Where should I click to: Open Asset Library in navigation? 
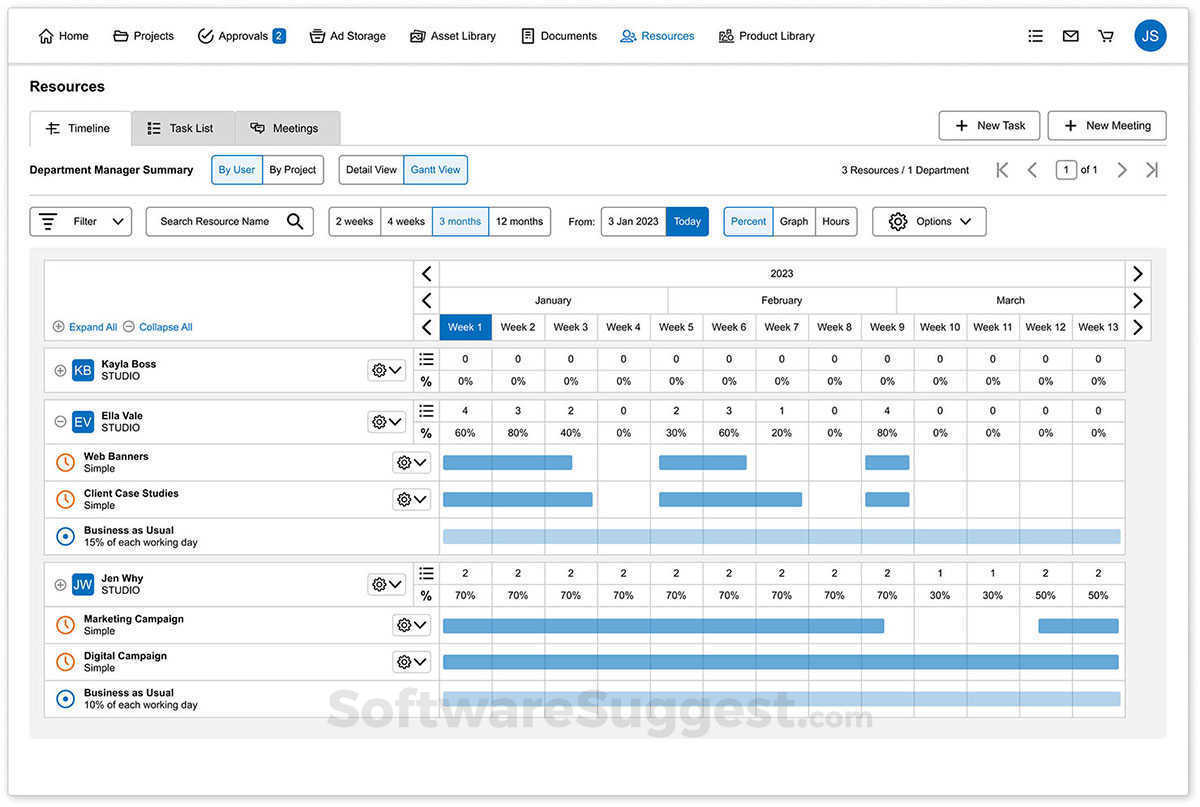point(452,36)
